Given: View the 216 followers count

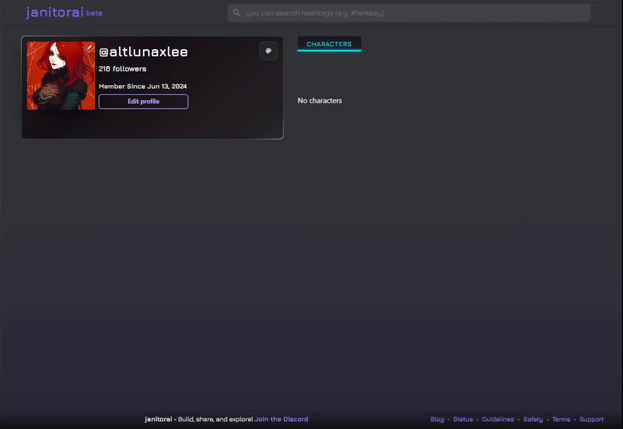Looking at the screenshot, I should 122,69.
